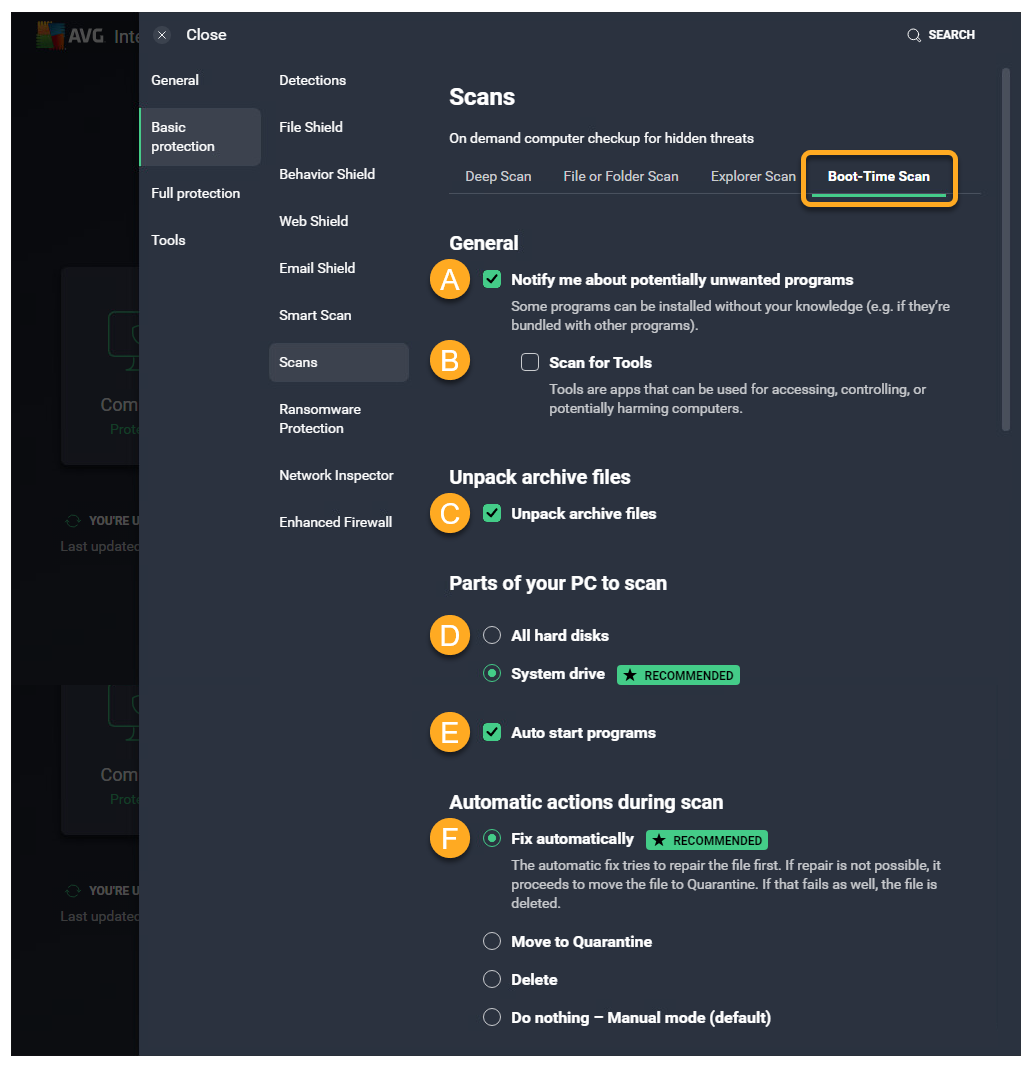The height and width of the screenshot is (1065, 1034).
Task: Open the Enhanced Firewall section
Action: click(x=336, y=523)
